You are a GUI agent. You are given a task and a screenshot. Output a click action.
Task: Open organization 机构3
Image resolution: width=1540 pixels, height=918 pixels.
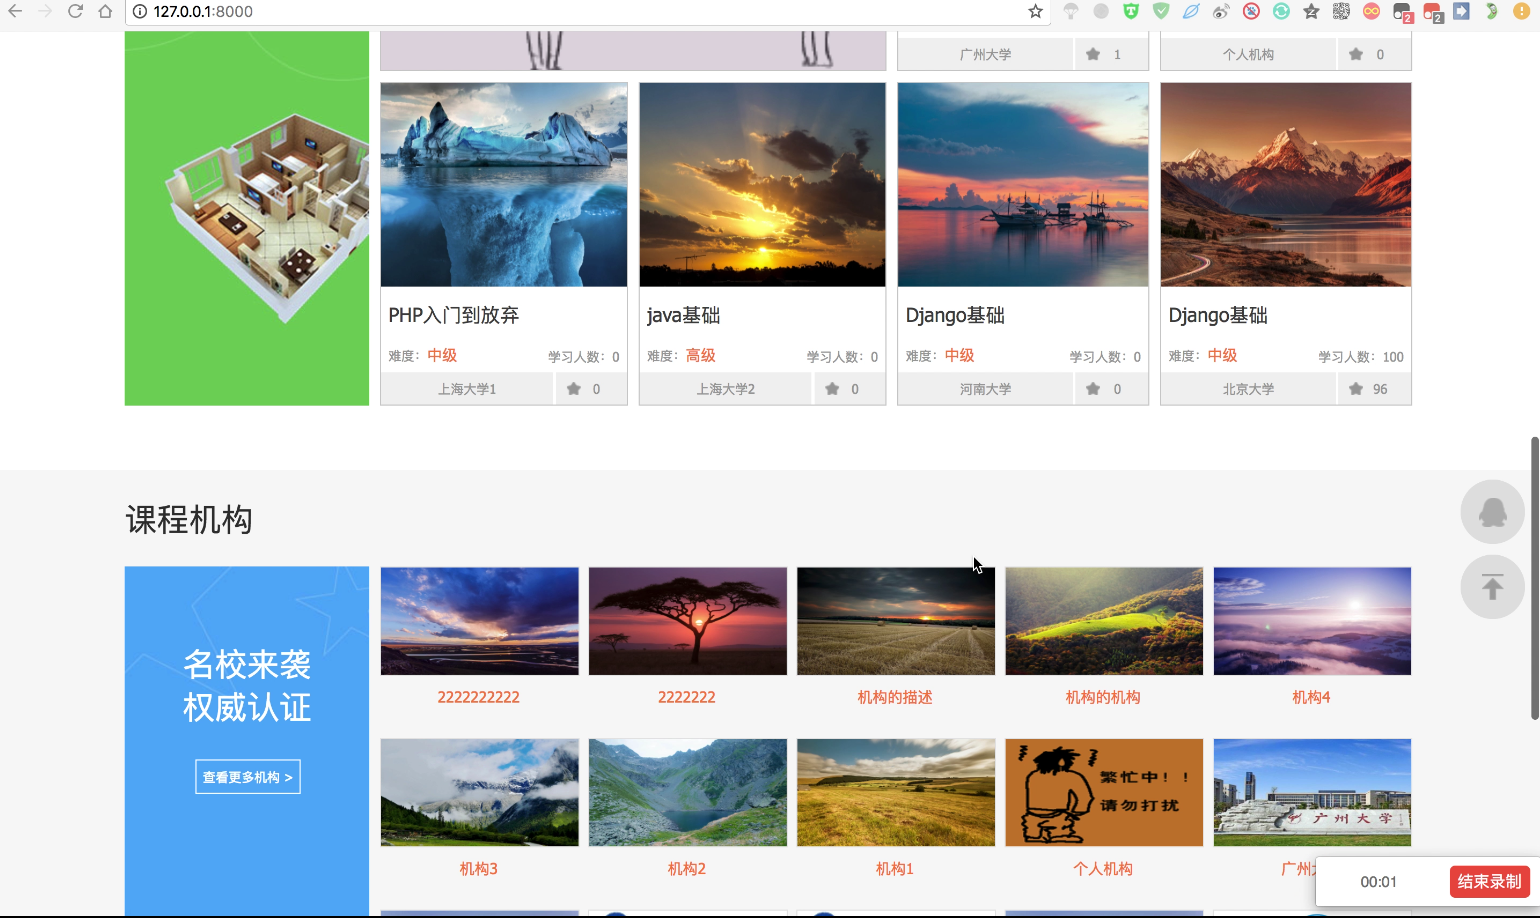coord(479,869)
